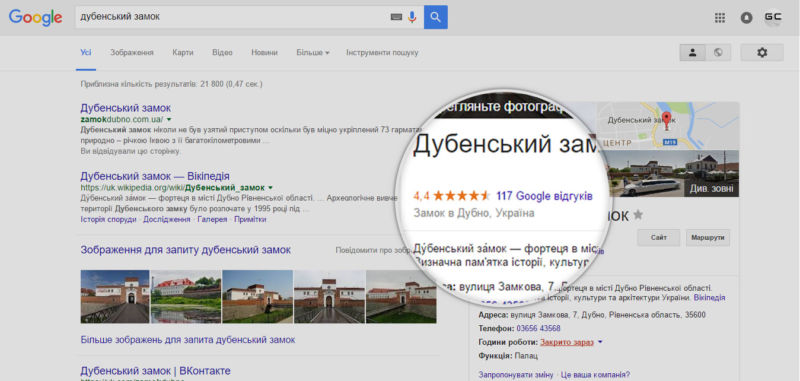Open the Історія споруди sitelink
The width and height of the screenshot is (800, 381).
coord(108,219)
